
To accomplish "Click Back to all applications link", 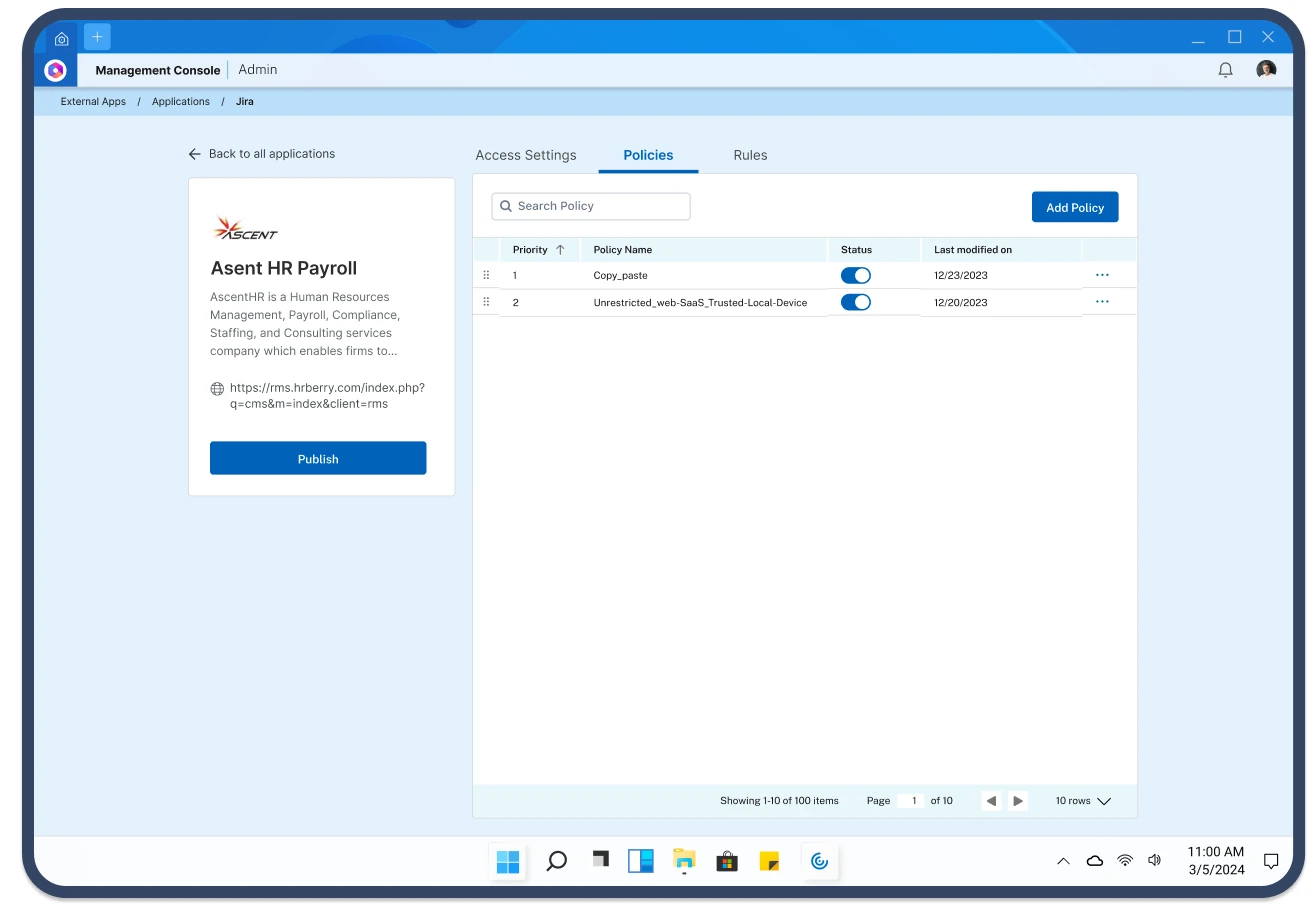I will (272, 154).
